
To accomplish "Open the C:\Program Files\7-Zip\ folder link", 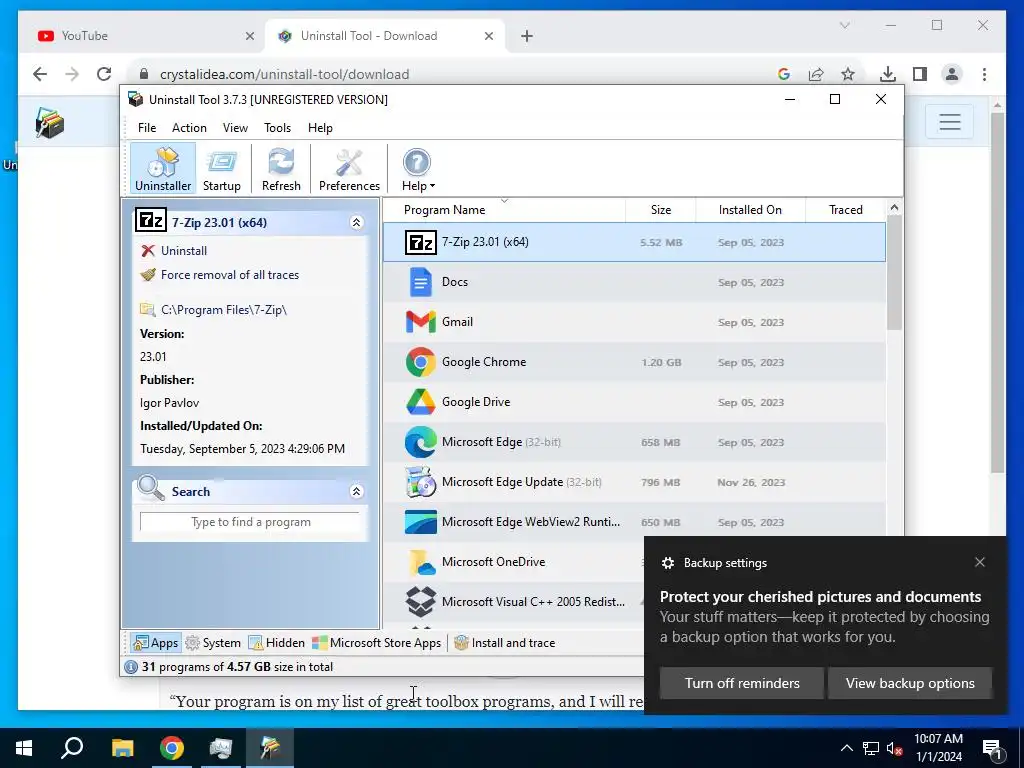I will click(x=223, y=310).
